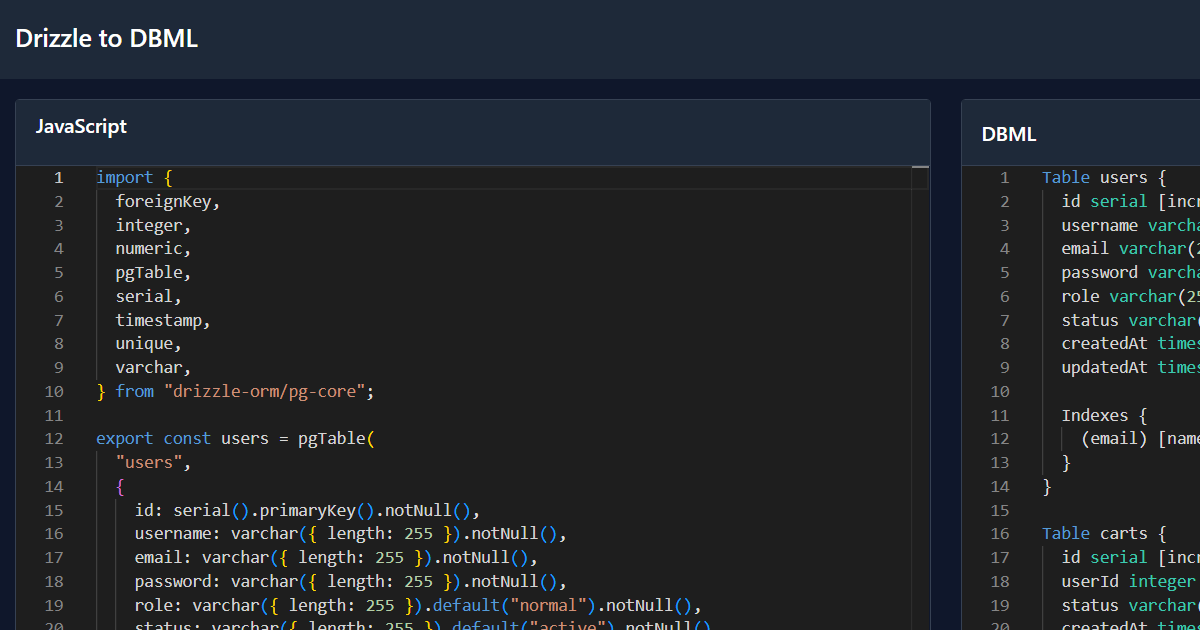Click the empty line 11 in JavaScript editor
The height and width of the screenshot is (630, 1200).
click(400, 415)
